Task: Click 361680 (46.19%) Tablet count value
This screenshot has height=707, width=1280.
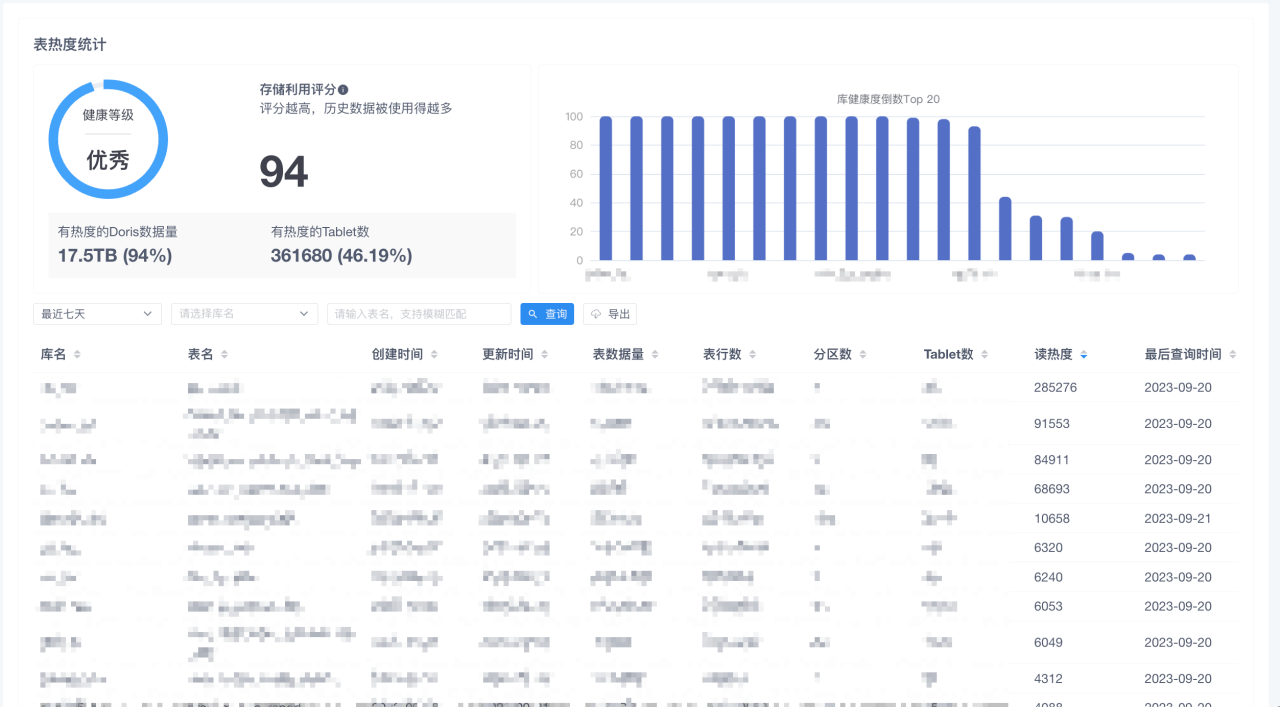Action: coord(341,256)
